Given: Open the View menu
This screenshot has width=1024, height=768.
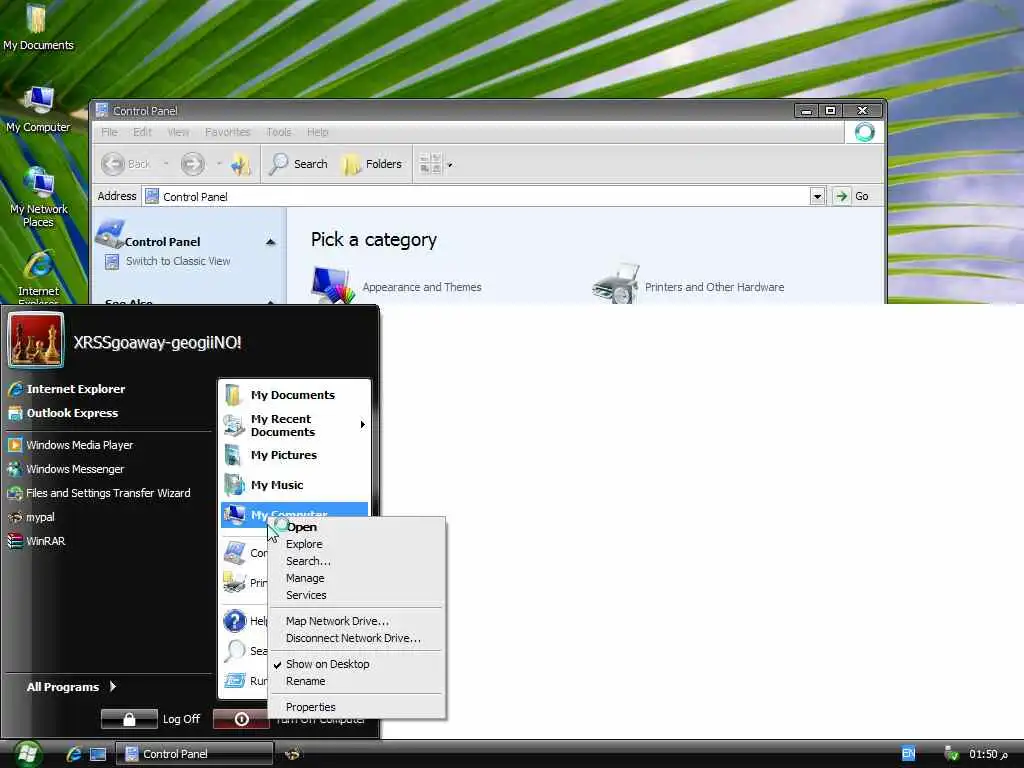Looking at the screenshot, I should [178, 132].
